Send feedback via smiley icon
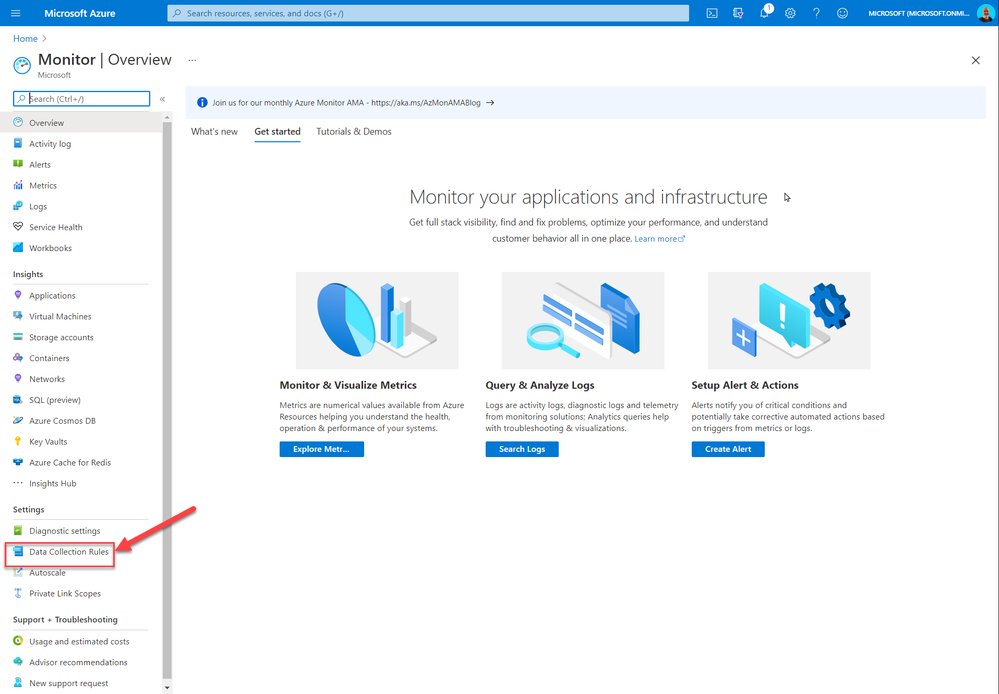Image resolution: width=999 pixels, height=694 pixels. pyautogui.click(x=842, y=13)
